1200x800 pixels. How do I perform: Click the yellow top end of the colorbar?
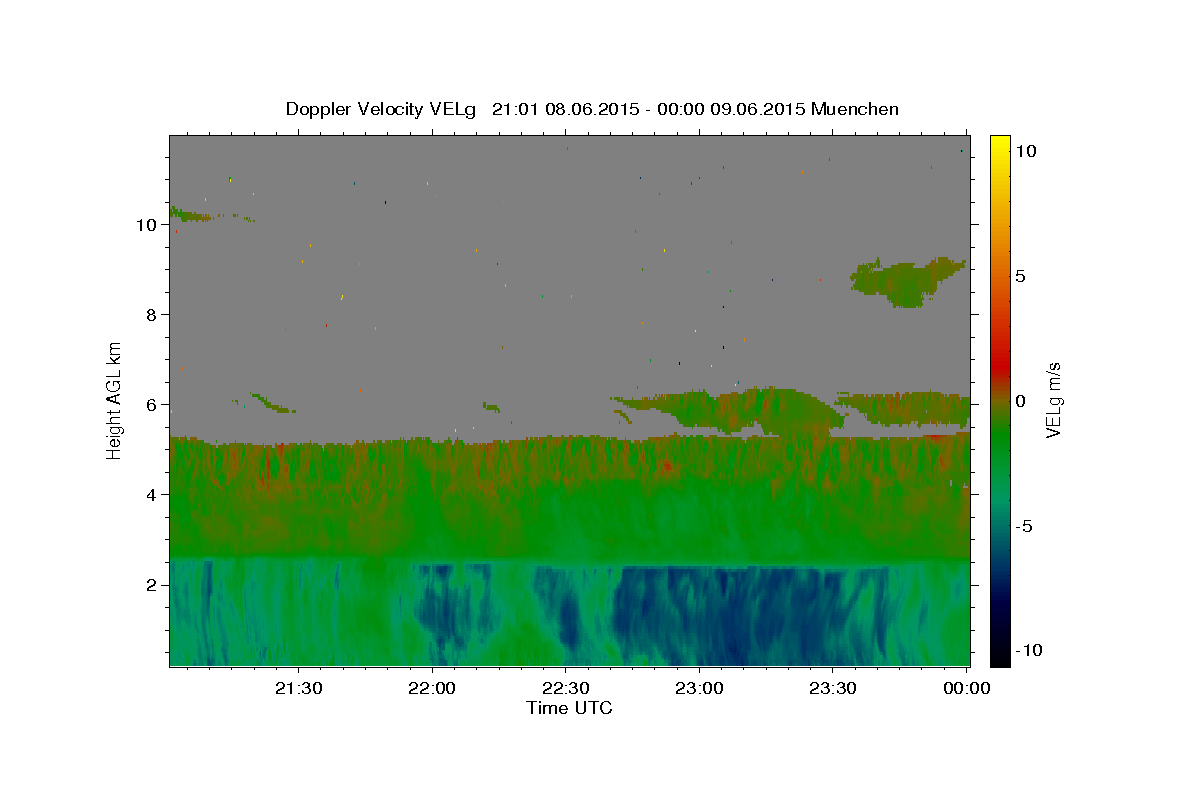pyautogui.click(x=1000, y=145)
